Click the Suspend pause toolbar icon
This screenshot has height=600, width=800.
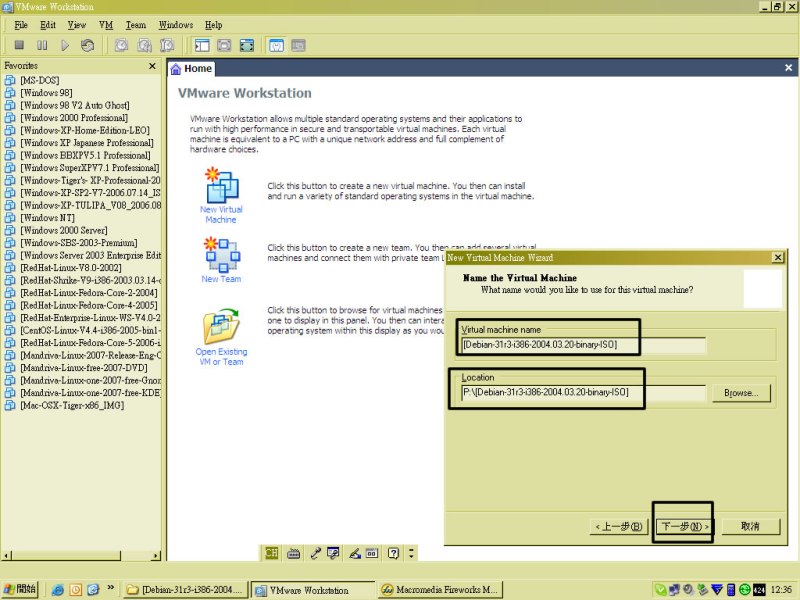[42, 45]
